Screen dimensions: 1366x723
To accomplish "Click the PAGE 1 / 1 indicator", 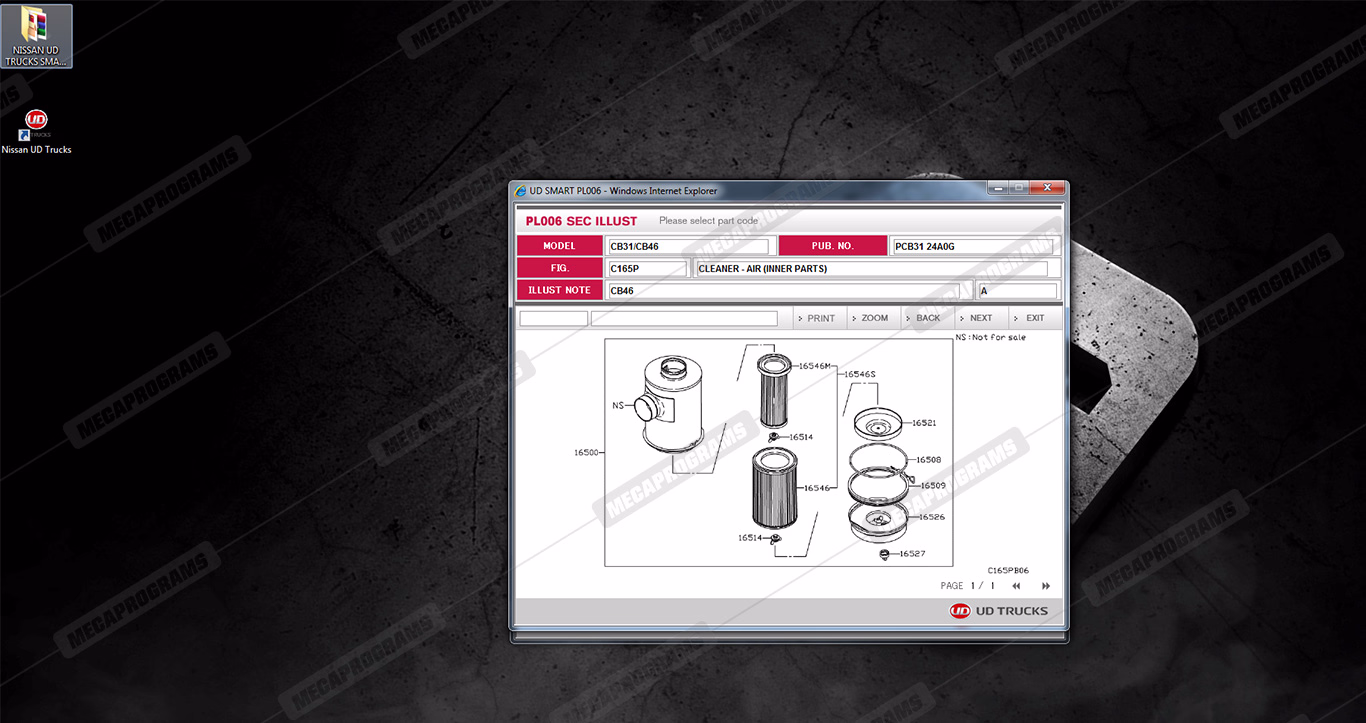I will point(968,586).
